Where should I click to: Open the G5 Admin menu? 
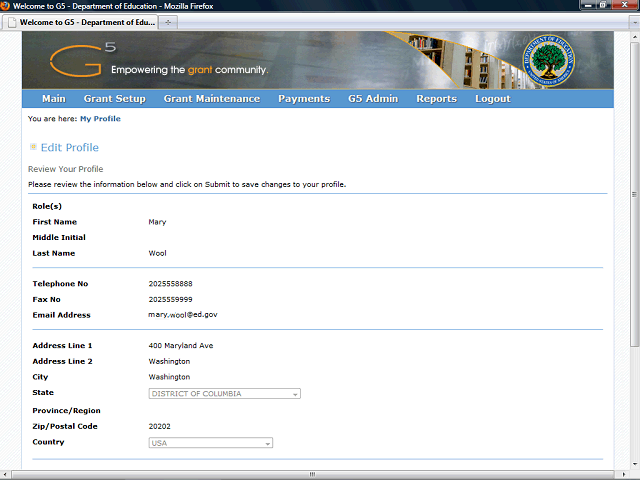(373, 99)
